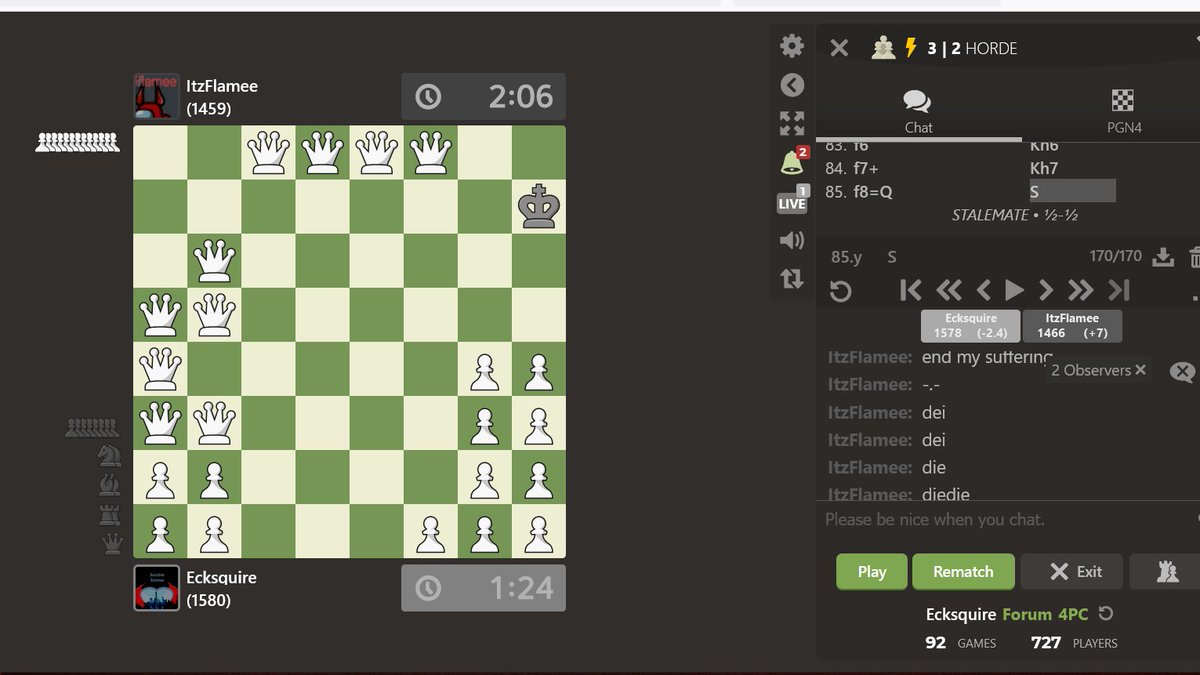
Task: Download the game with the download icon
Action: pyautogui.click(x=1163, y=257)
